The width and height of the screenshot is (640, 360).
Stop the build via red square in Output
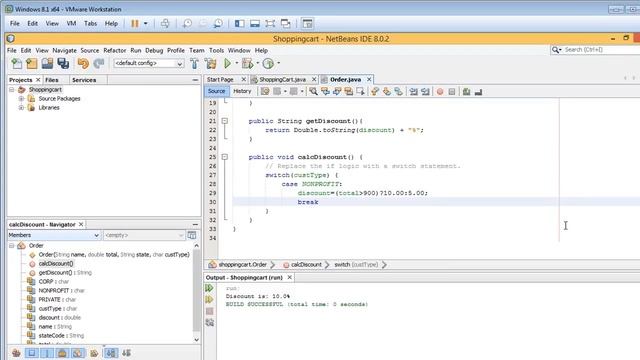[x=209, y=311]
